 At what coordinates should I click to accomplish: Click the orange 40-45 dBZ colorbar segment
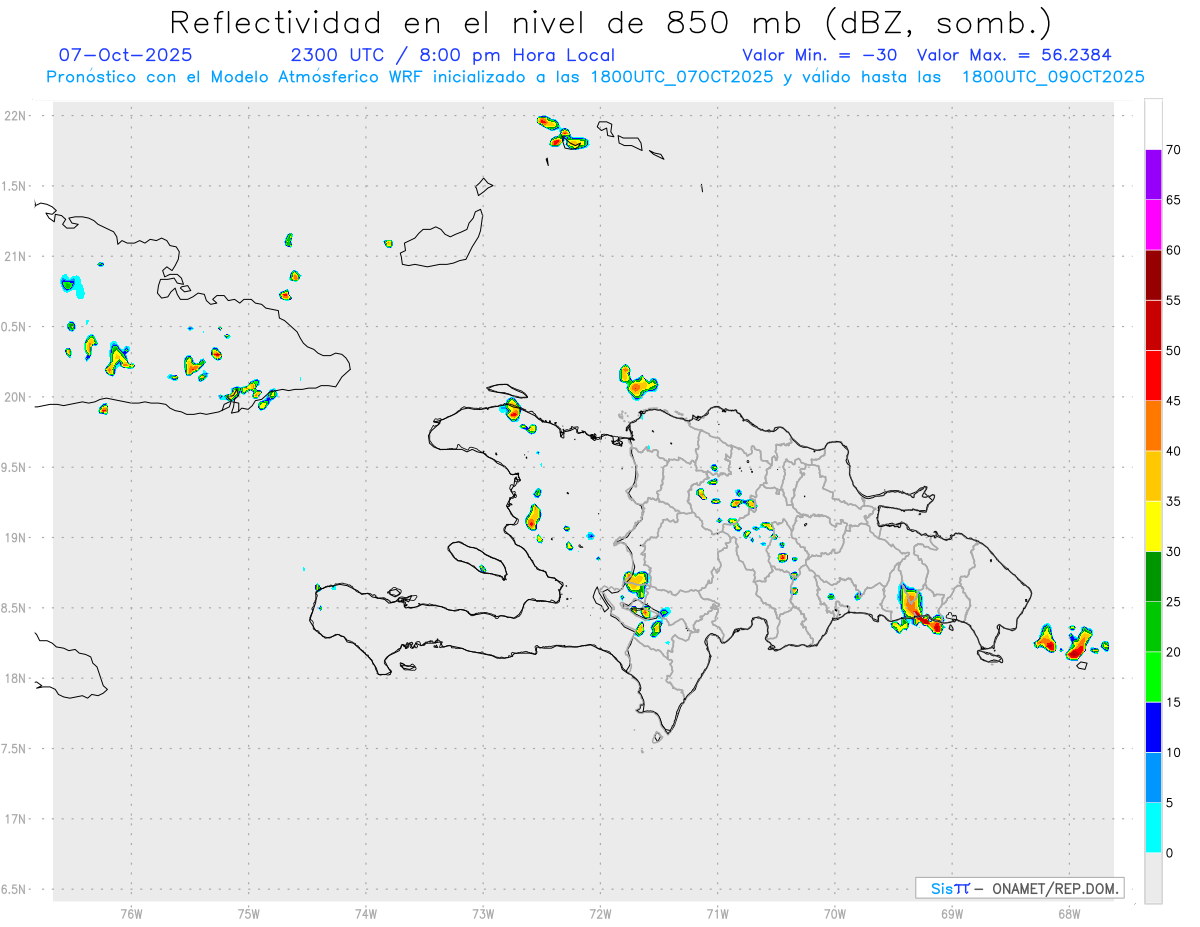1153,426
